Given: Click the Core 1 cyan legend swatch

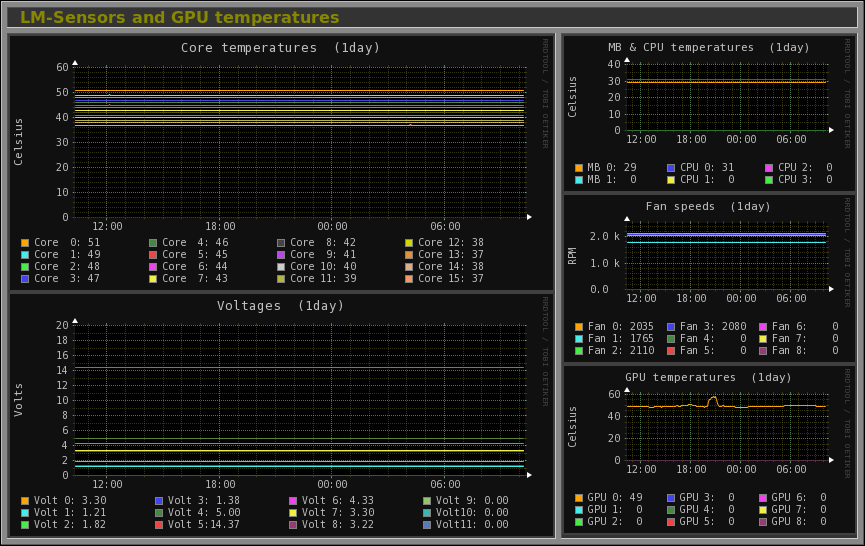Looking at the screenshot, I should point(25,255).
